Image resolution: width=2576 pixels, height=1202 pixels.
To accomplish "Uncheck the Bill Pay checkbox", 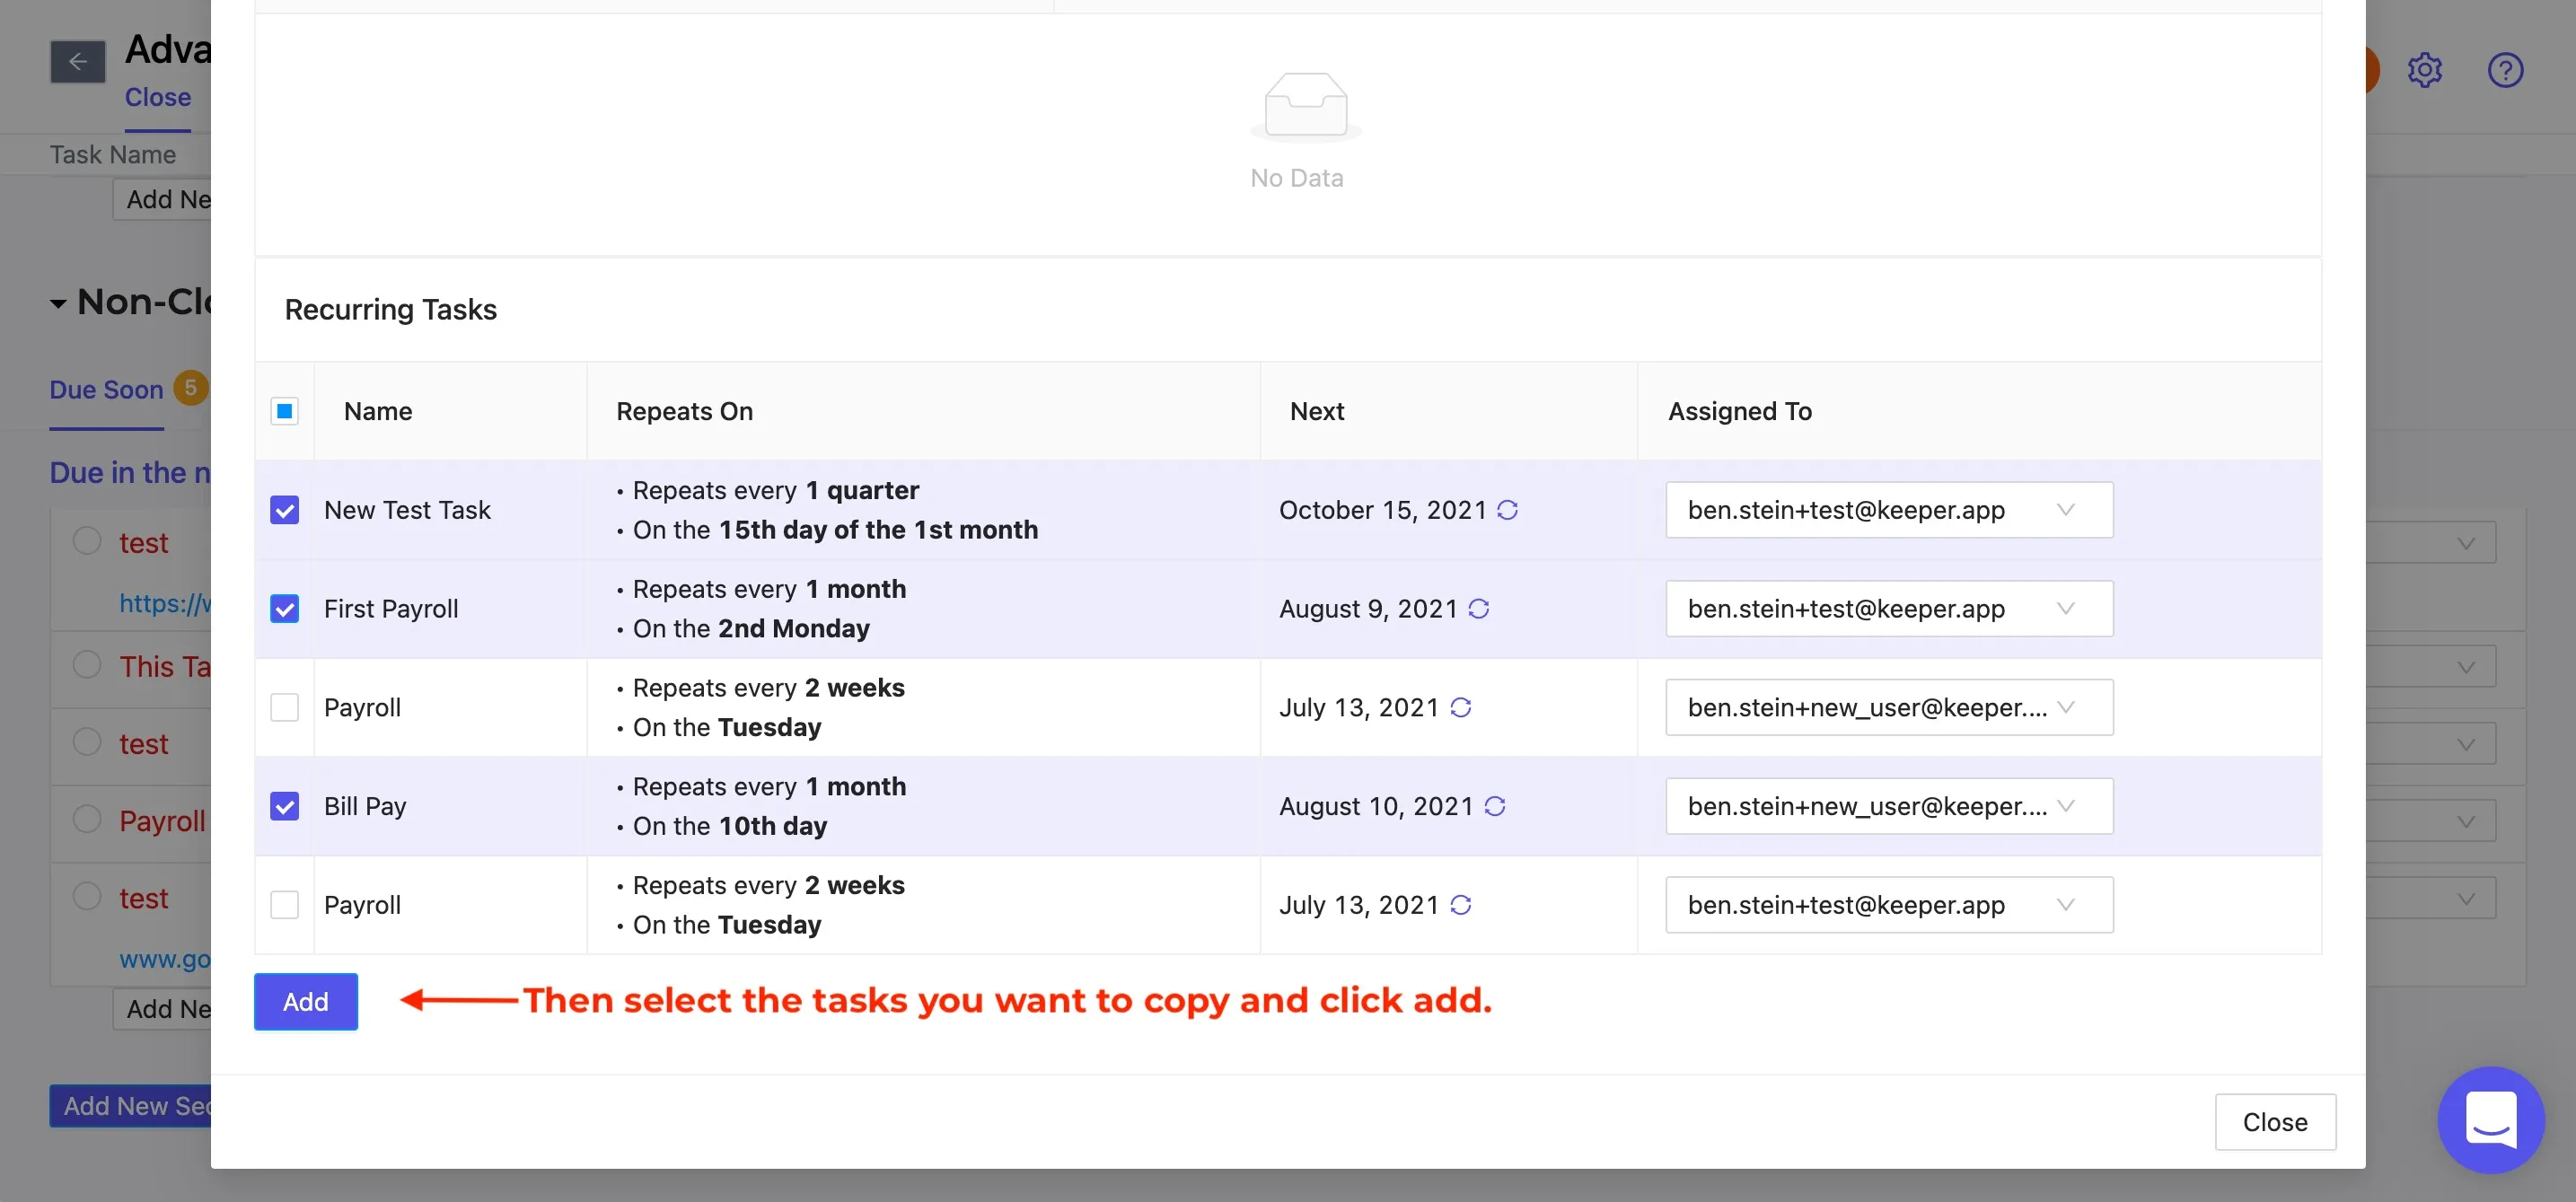I will [285, 806].
